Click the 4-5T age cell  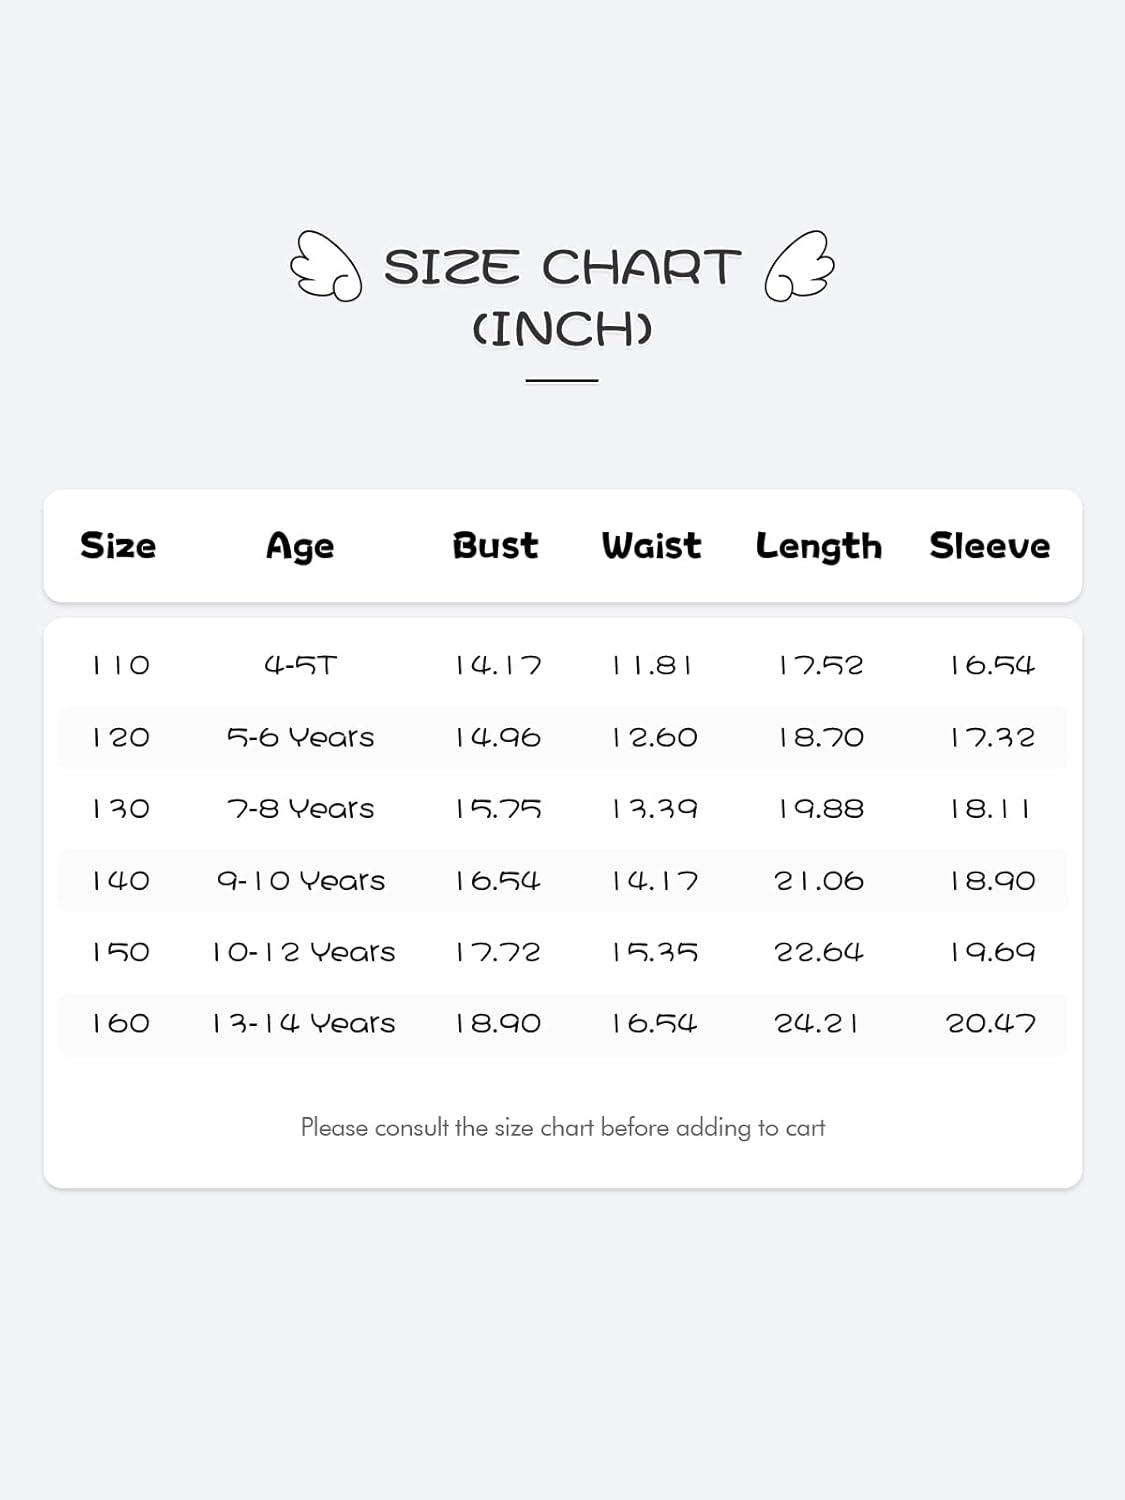(300, 666)
